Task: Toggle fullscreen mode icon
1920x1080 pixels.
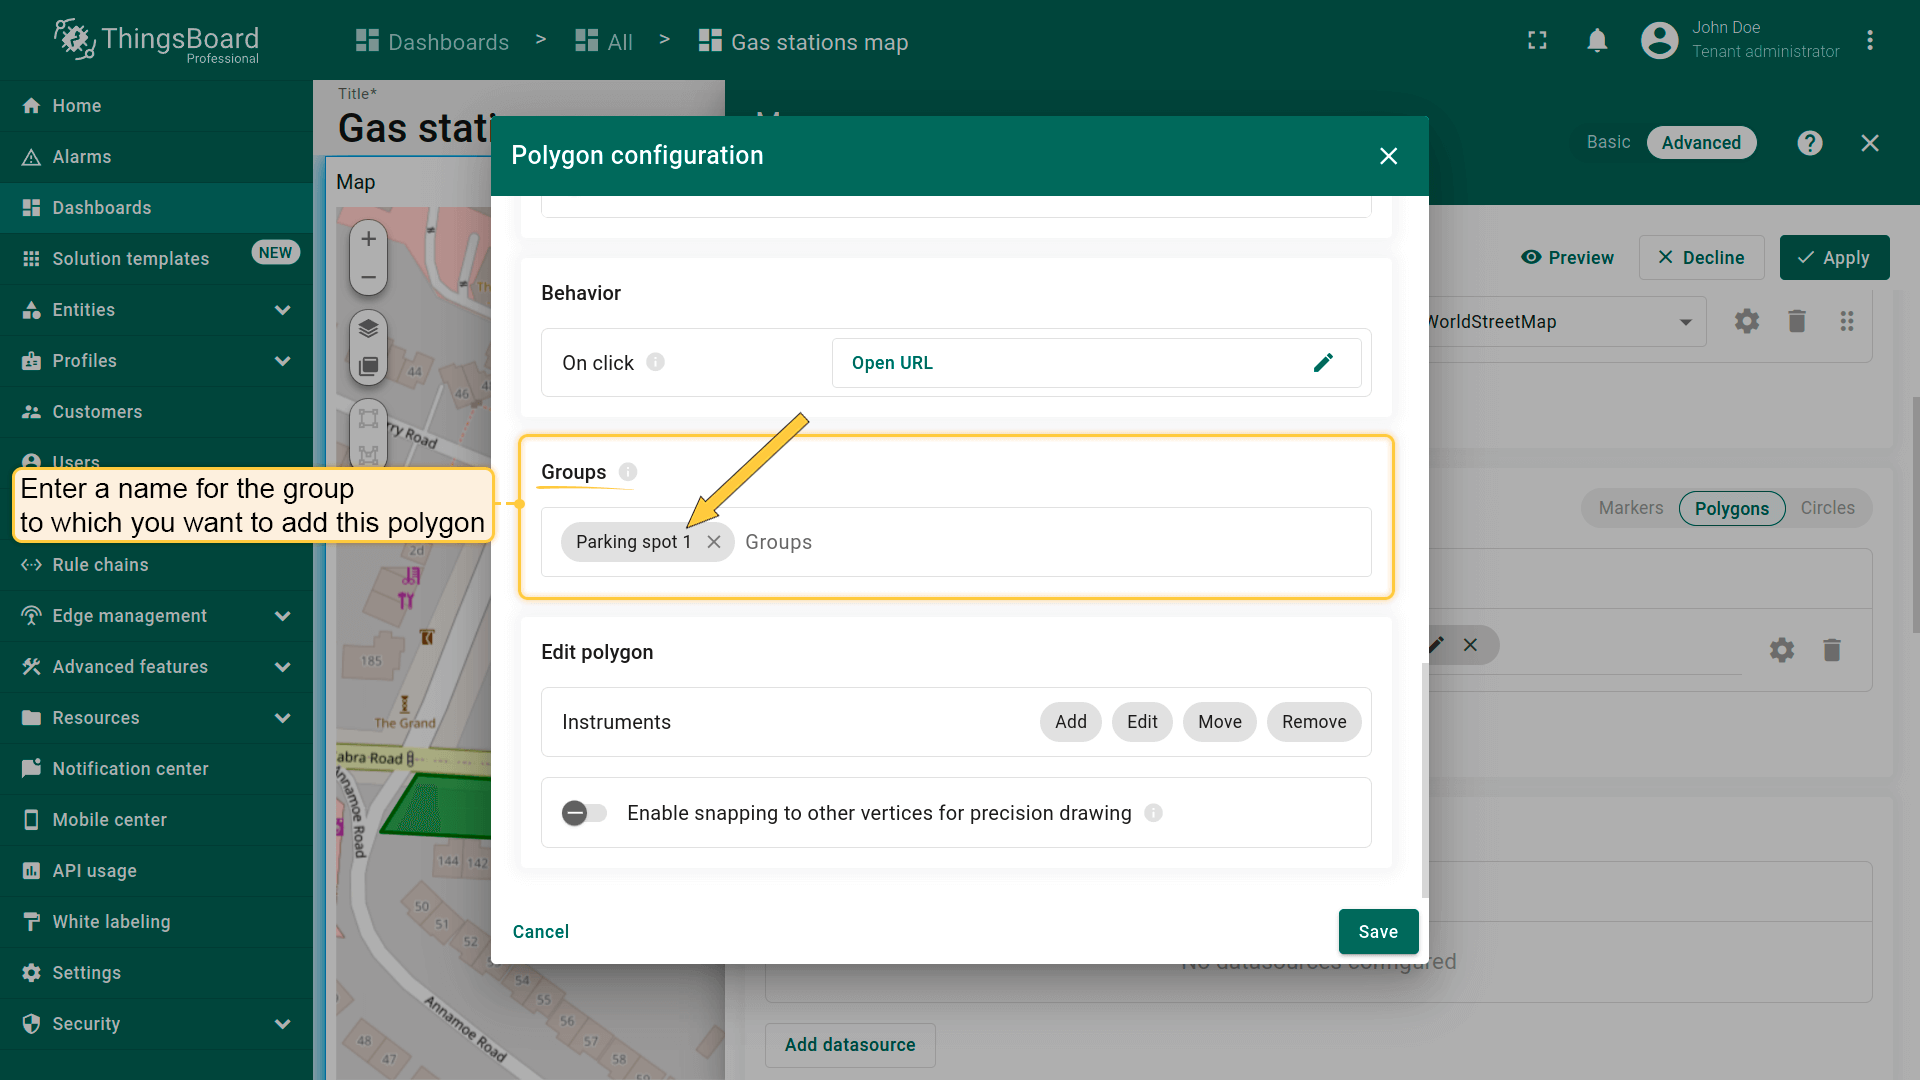Action: tap(1537, 41)
